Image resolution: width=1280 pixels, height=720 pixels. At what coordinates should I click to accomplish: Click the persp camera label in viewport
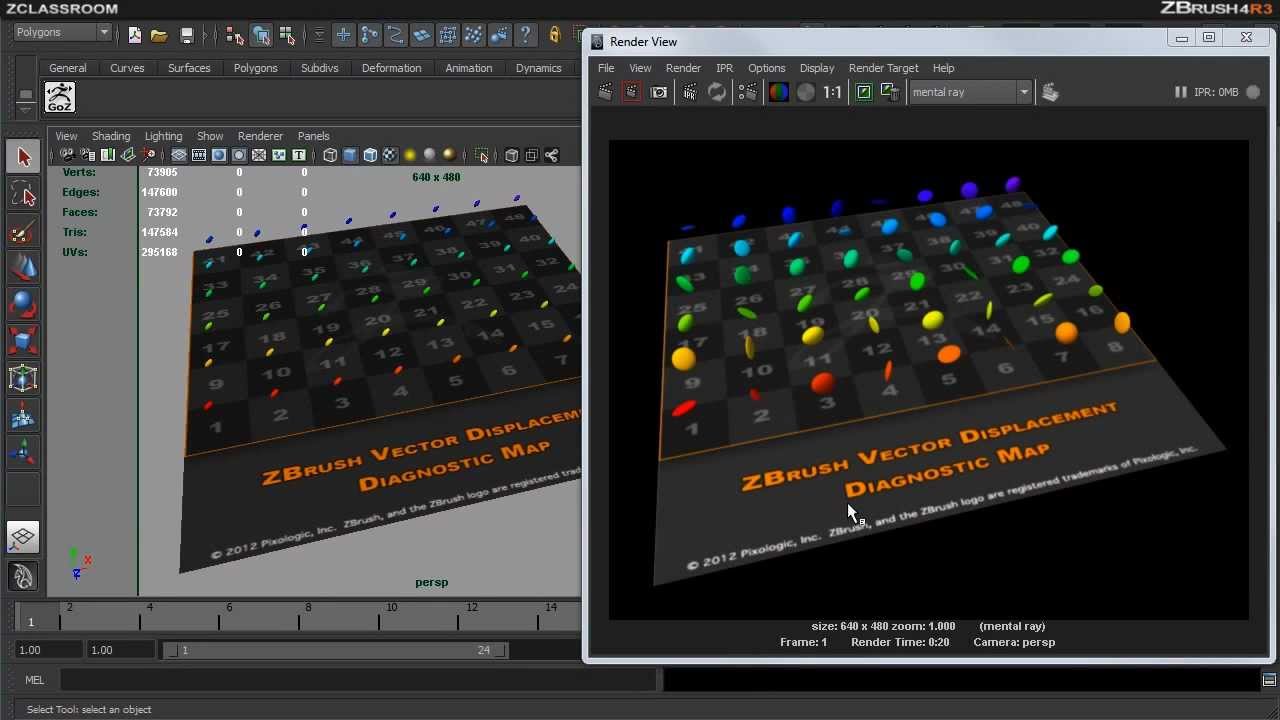431,582
